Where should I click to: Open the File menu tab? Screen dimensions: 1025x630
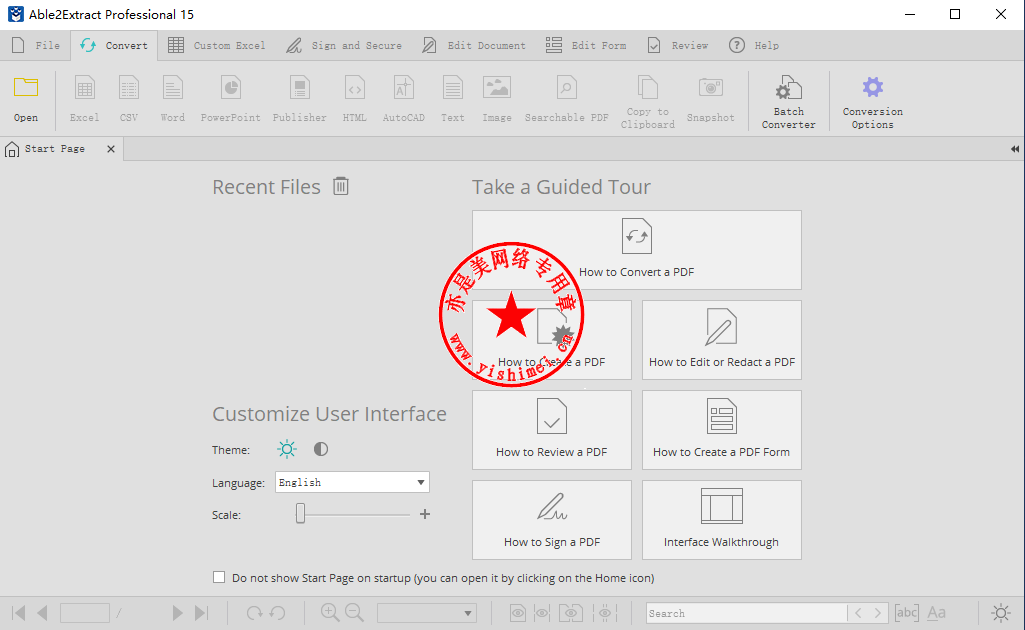pos(36,45)
